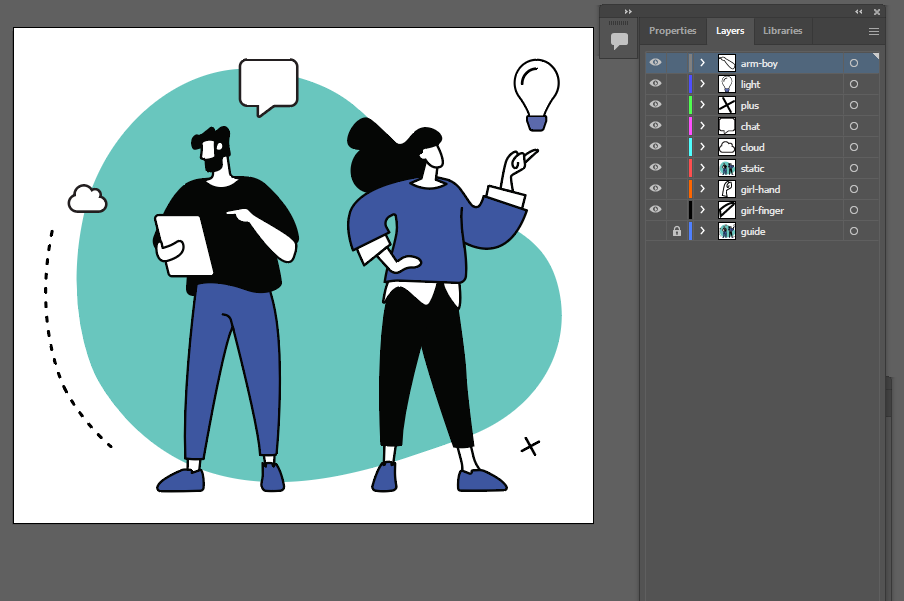Collapse the panel with double-arrow icon
904x601 pixels.
click(859, 11)
